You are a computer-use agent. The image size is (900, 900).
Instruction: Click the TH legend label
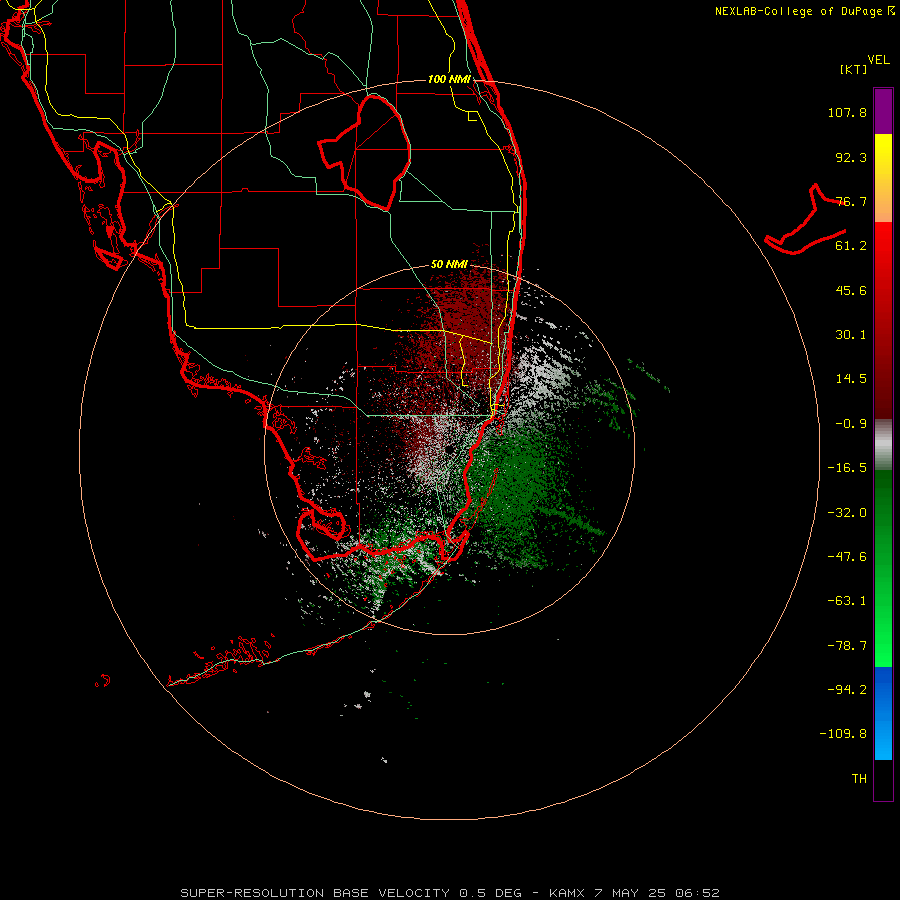point(859,779)
